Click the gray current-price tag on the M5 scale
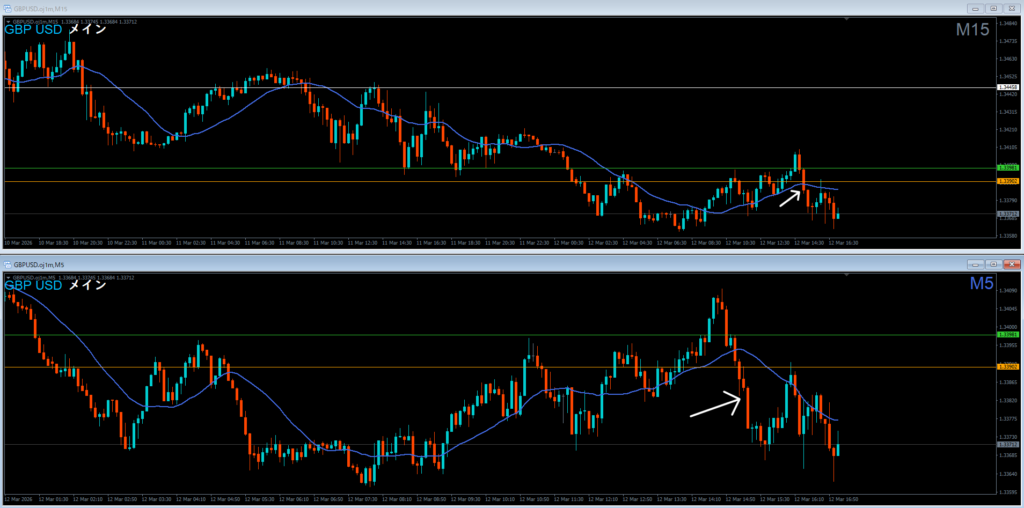This screenshot has height=508, width=1024. 1006,444
